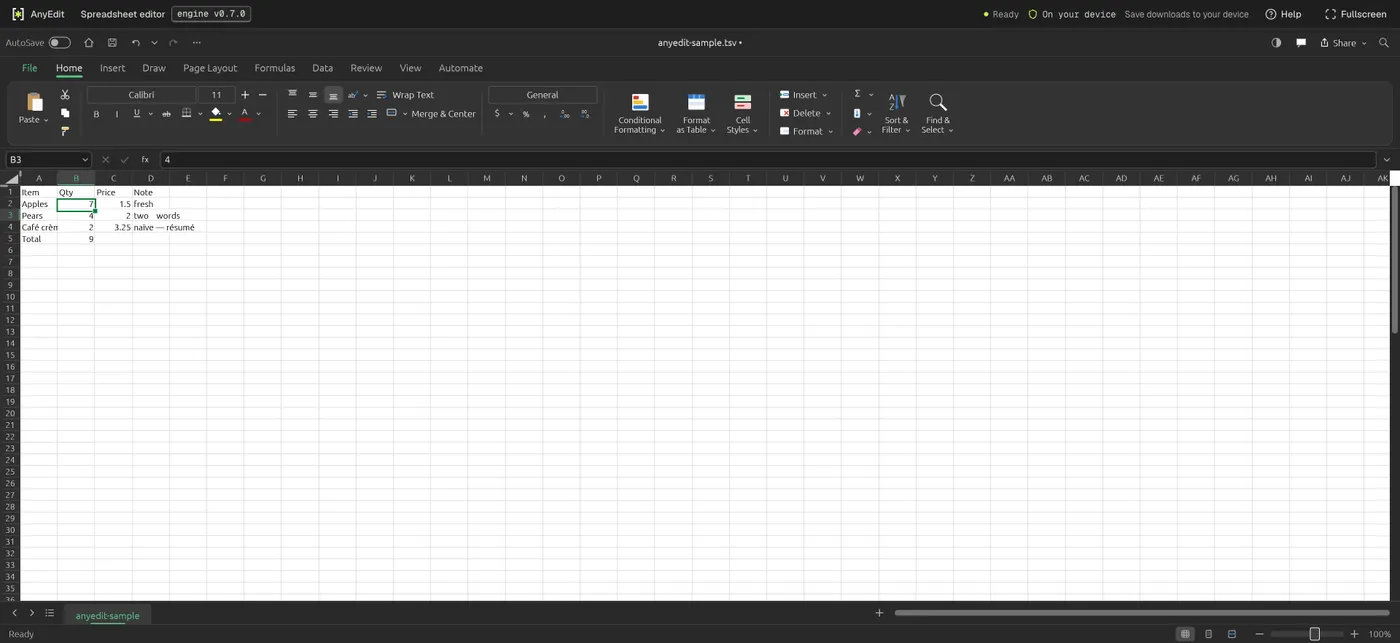
Task: Click the Increase Decimal icon
Action: 564,114
